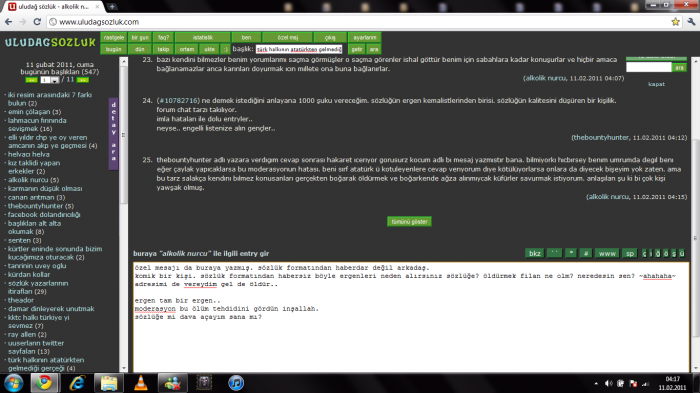Insert ü character button

pyautogui.click(x=682, y=253)
